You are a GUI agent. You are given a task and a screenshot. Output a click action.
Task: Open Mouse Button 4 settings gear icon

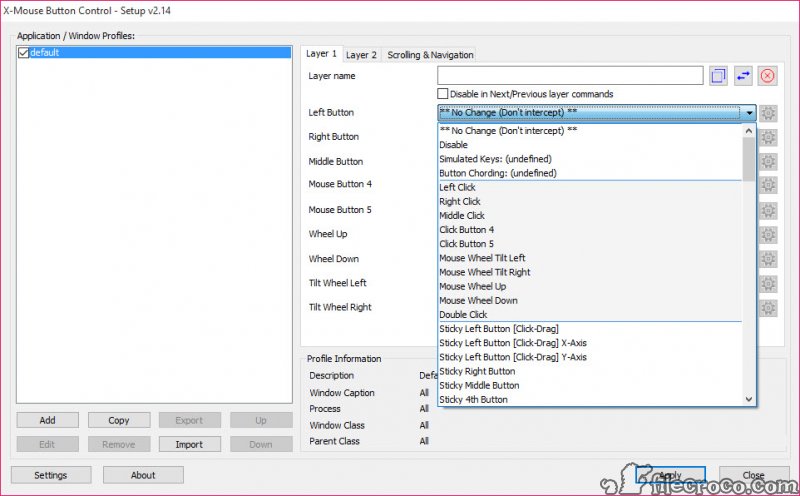click(x=768, y=185)
